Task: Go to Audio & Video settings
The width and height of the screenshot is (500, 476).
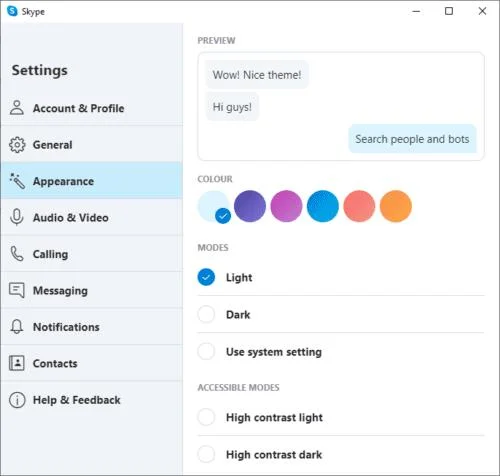Action: click(92, 217)
